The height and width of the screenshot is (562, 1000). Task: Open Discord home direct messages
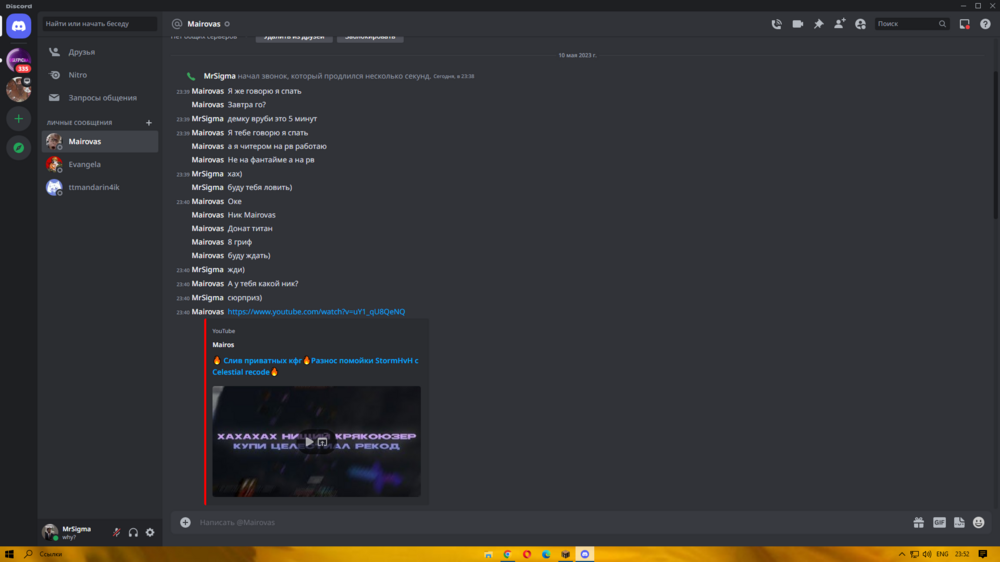[x=18, y=26]
